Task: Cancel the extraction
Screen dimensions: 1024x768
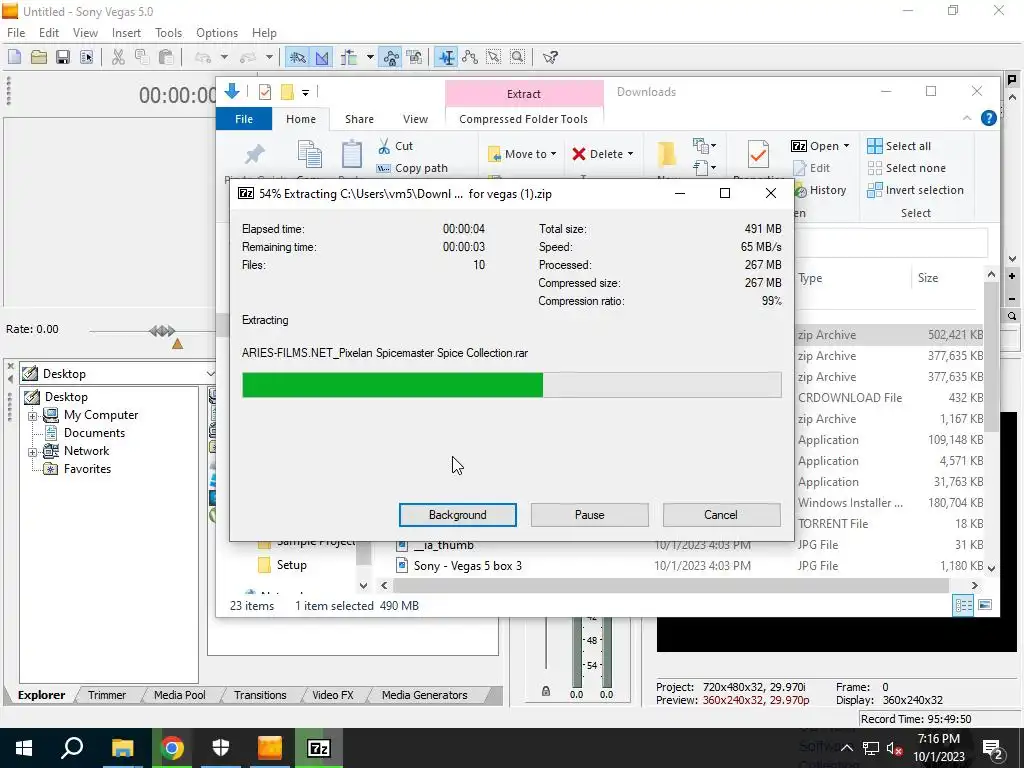Action: click(x=721, y=515)
